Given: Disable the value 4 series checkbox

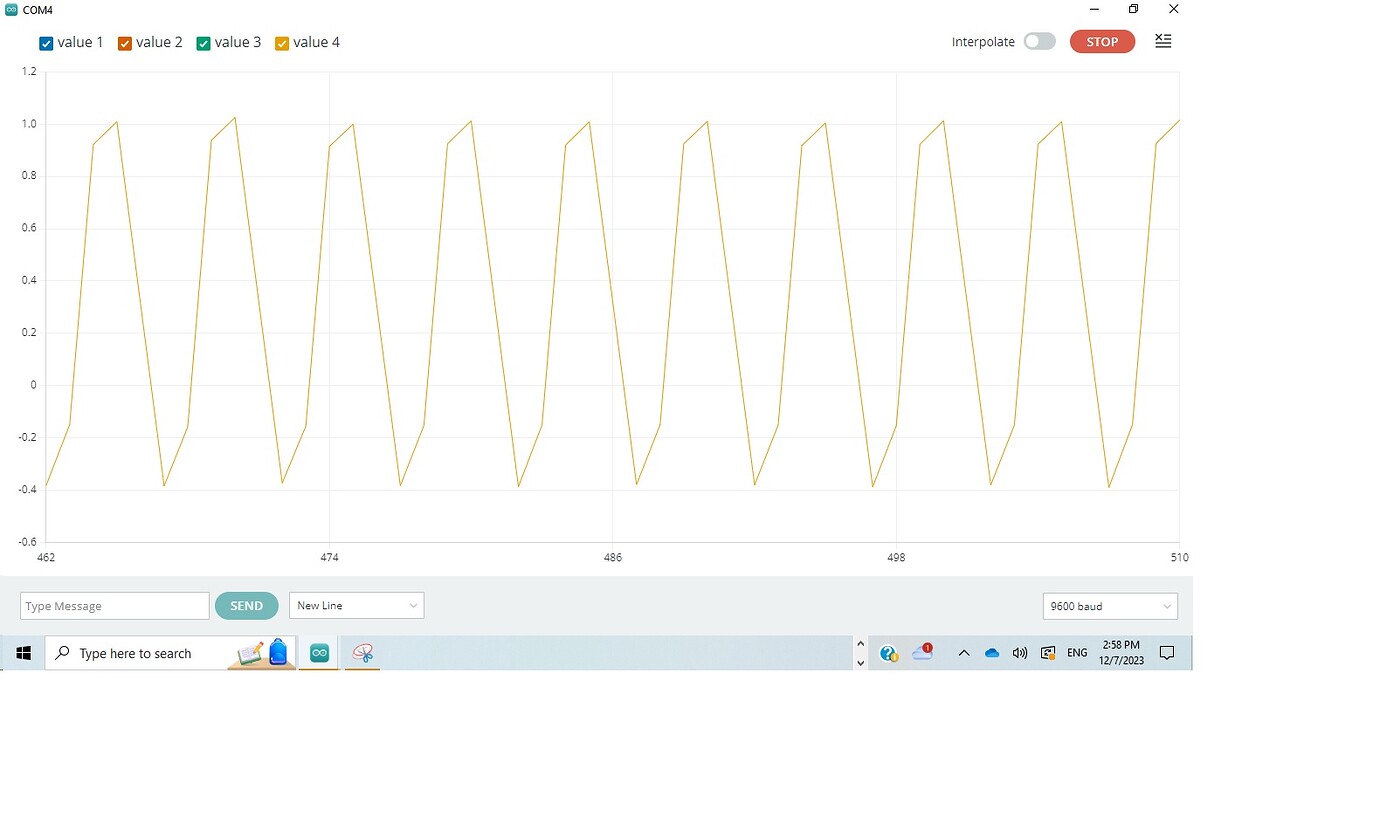Looking at the screenshot, I should 283,43.
